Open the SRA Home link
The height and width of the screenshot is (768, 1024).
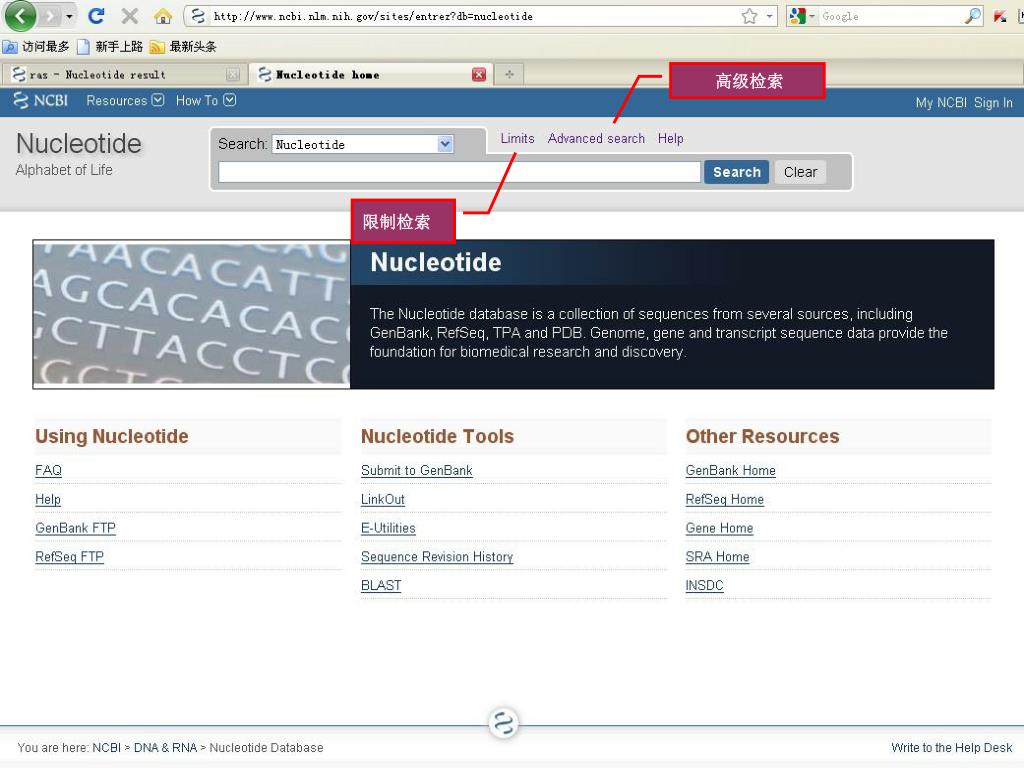(717, 556)
